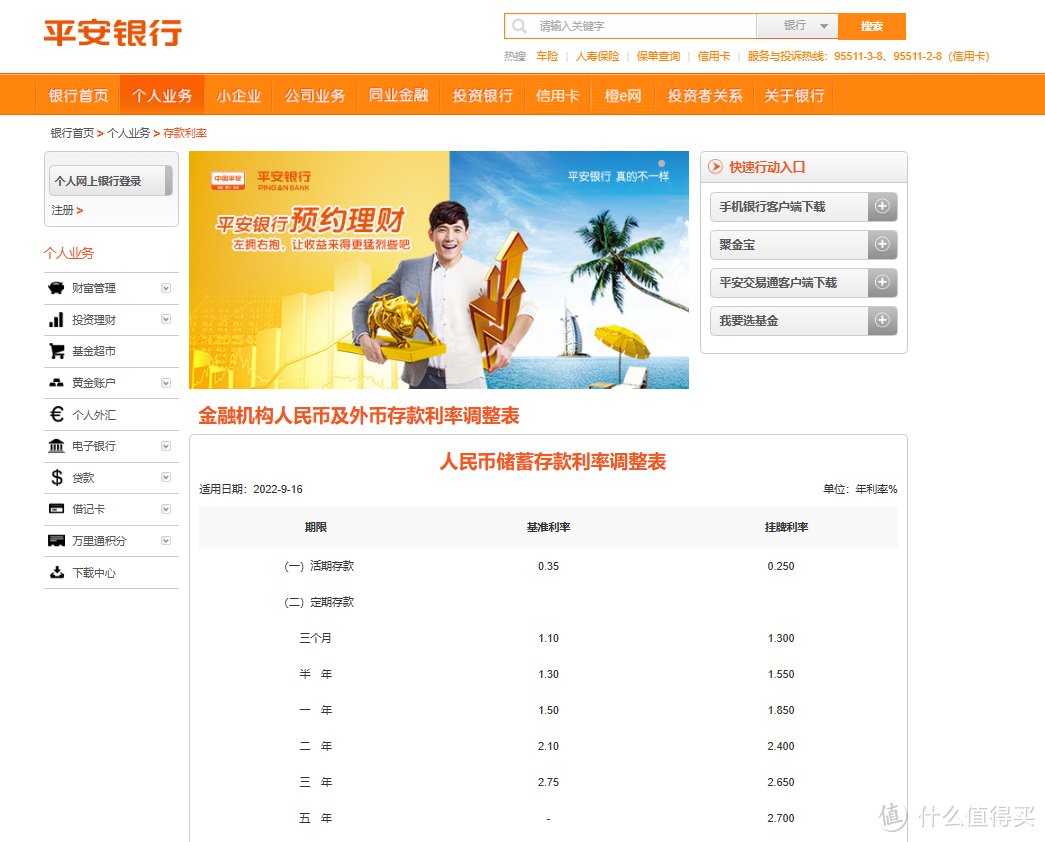Screen dimensions: 1045x842
Task: Click the 预约理财 promotional banner
Action: coord(439,269)
